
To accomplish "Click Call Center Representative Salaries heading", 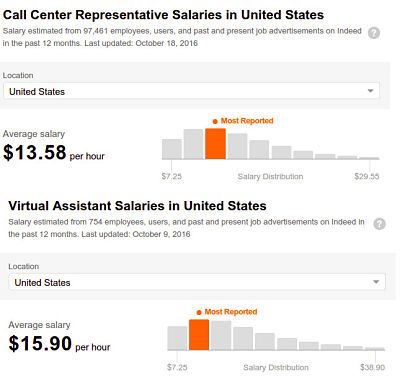I will click(x=163, y=15).
